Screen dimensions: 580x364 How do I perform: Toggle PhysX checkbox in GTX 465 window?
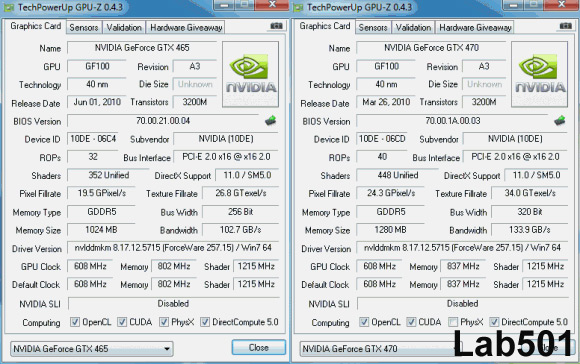click(164, 322)
